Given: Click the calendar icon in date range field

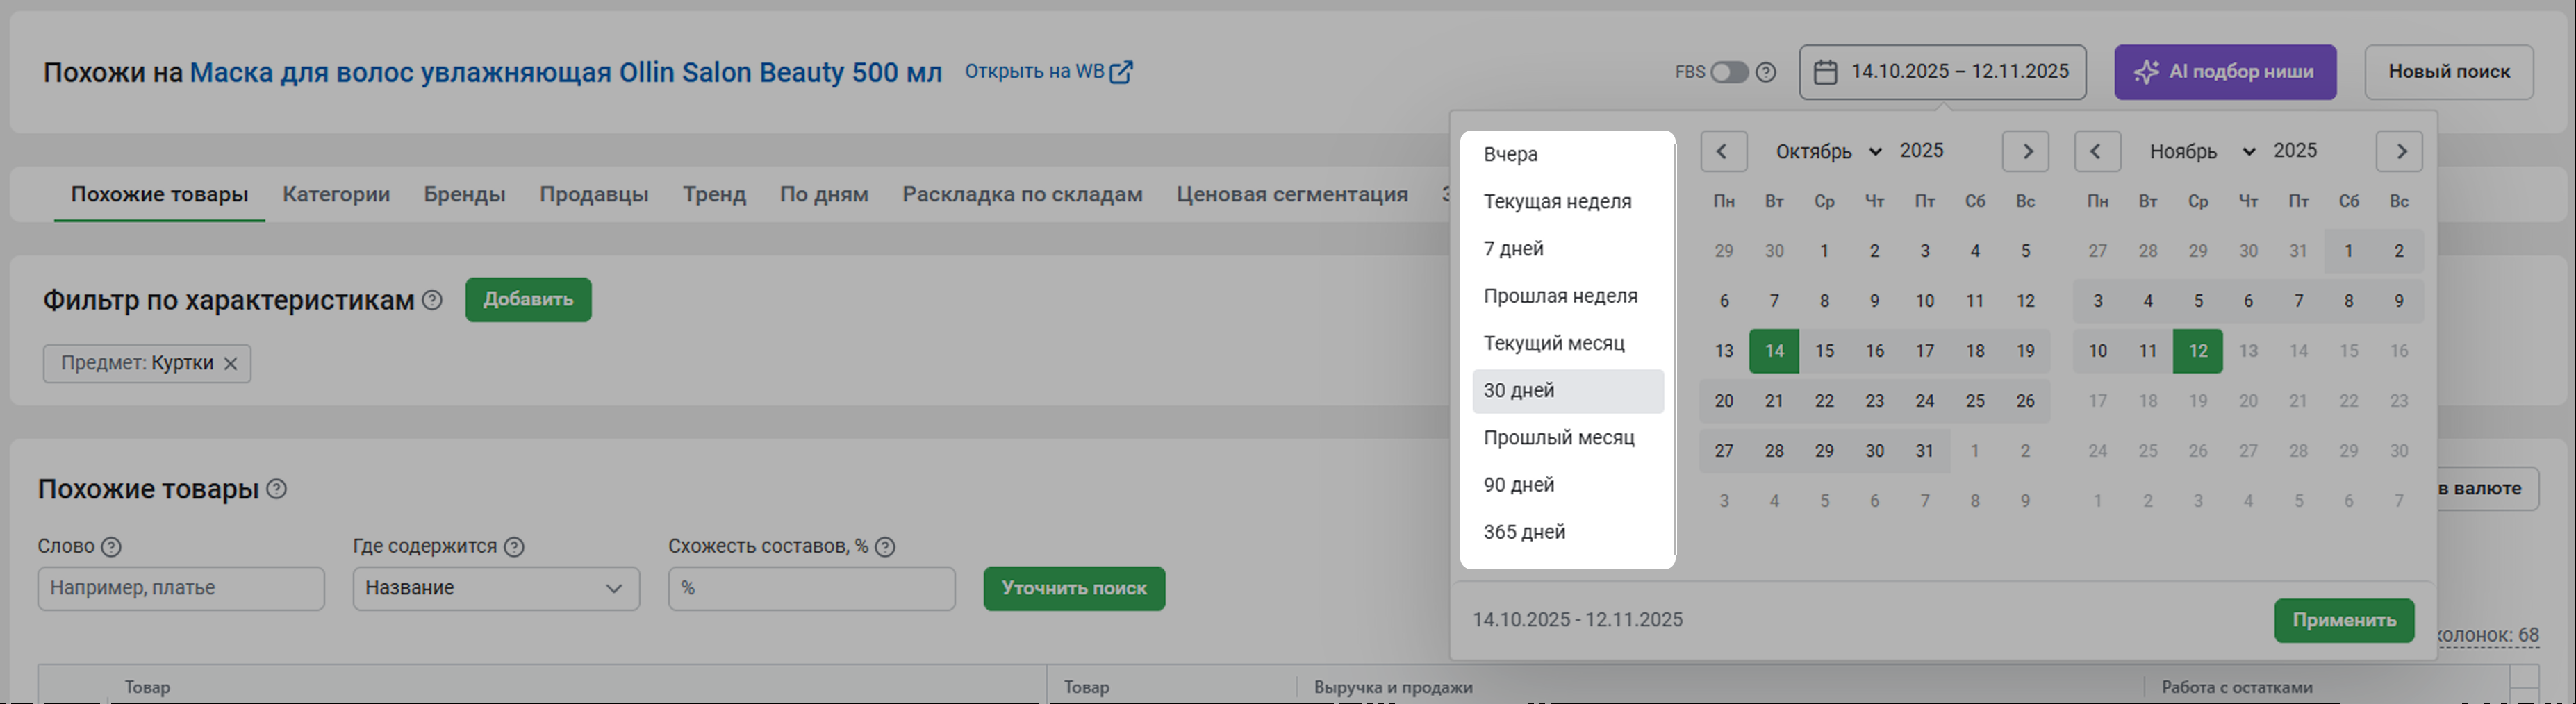Looking at the screenshot, I should (x=1825, y=72).
